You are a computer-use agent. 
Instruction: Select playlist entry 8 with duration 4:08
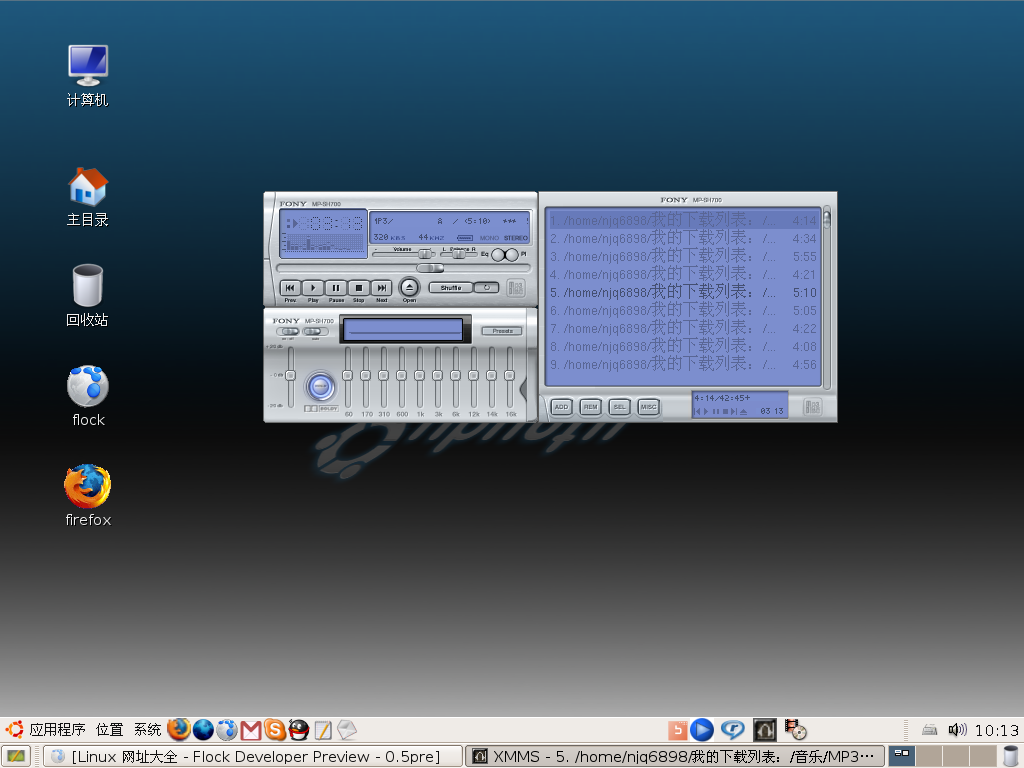pos(683,346)
